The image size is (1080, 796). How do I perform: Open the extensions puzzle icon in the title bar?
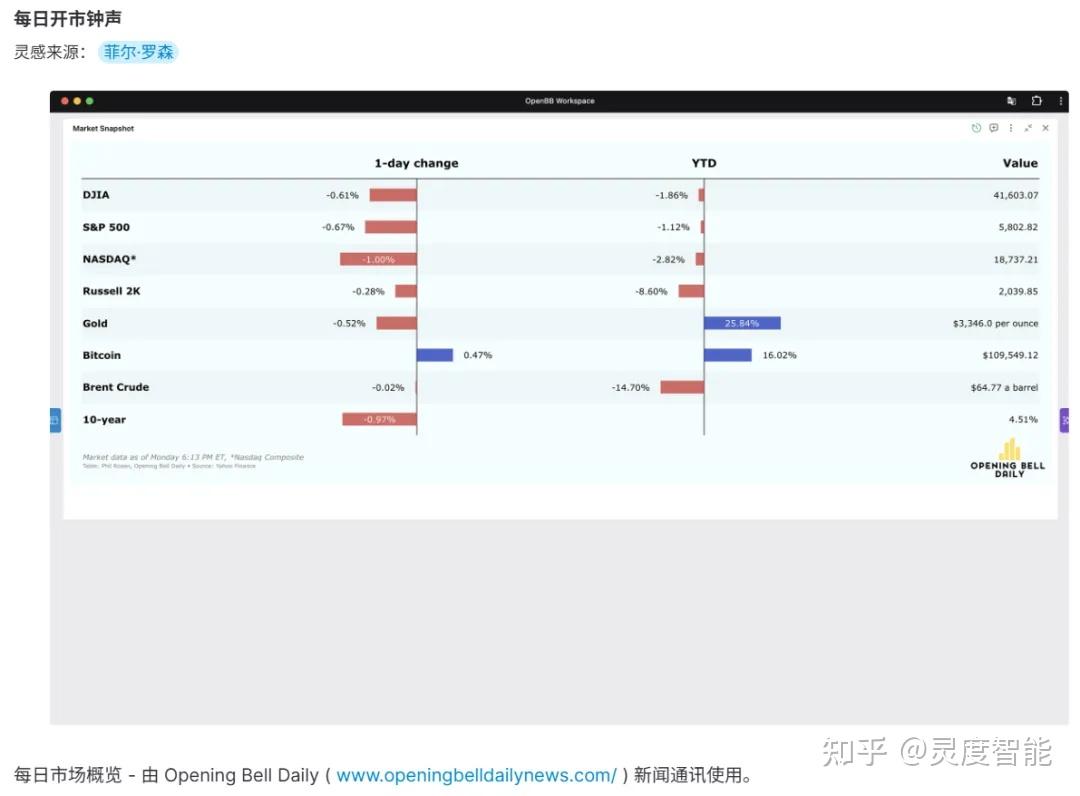pos(1036,101)
